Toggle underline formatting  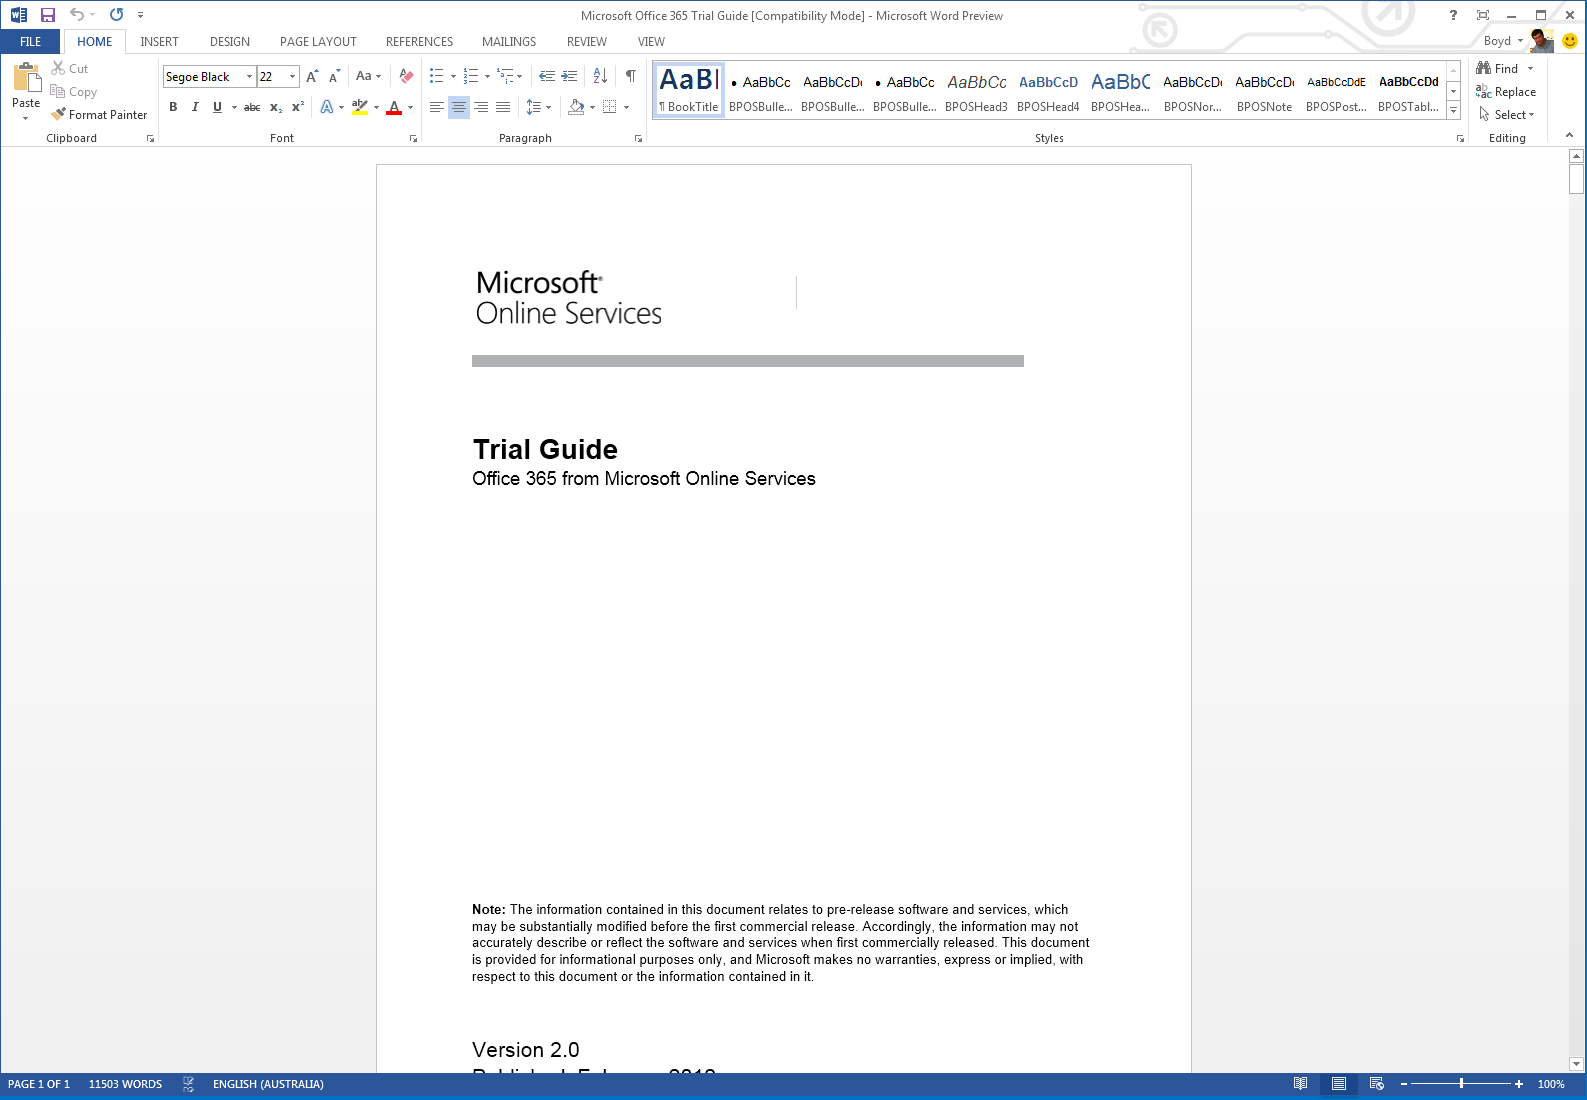(217, 107)
